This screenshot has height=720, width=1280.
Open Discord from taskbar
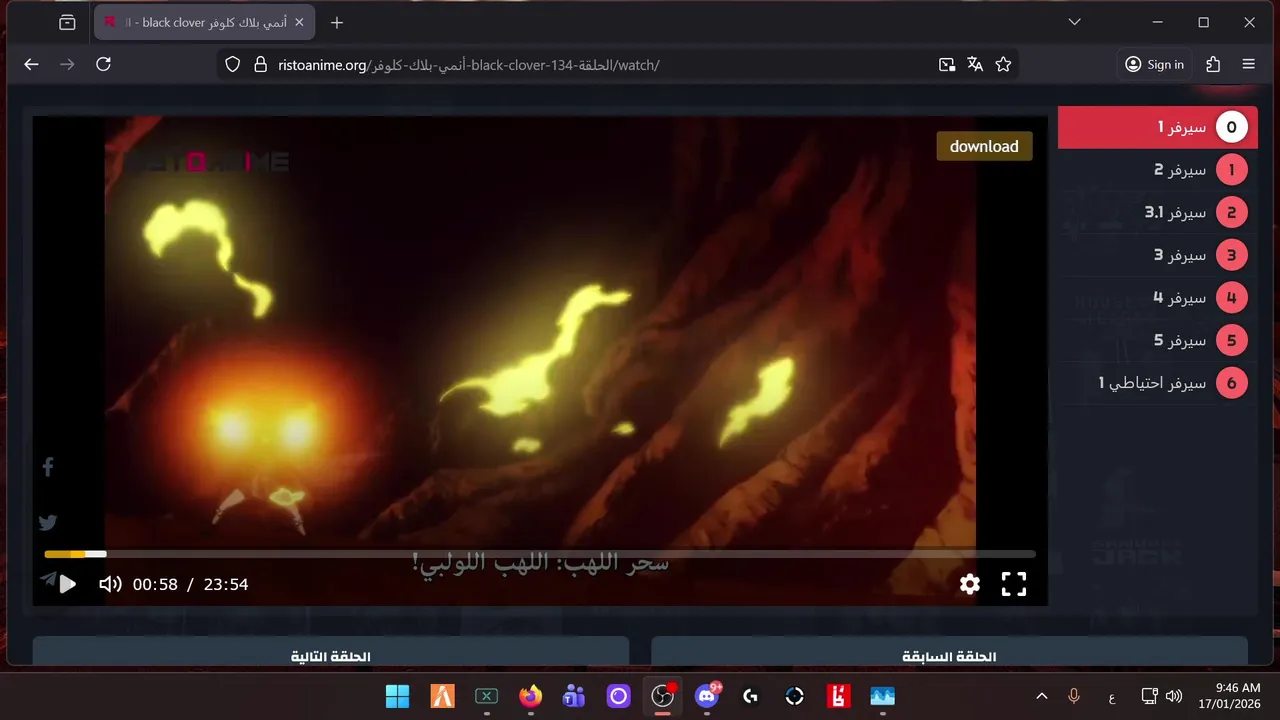pos(707,696)
